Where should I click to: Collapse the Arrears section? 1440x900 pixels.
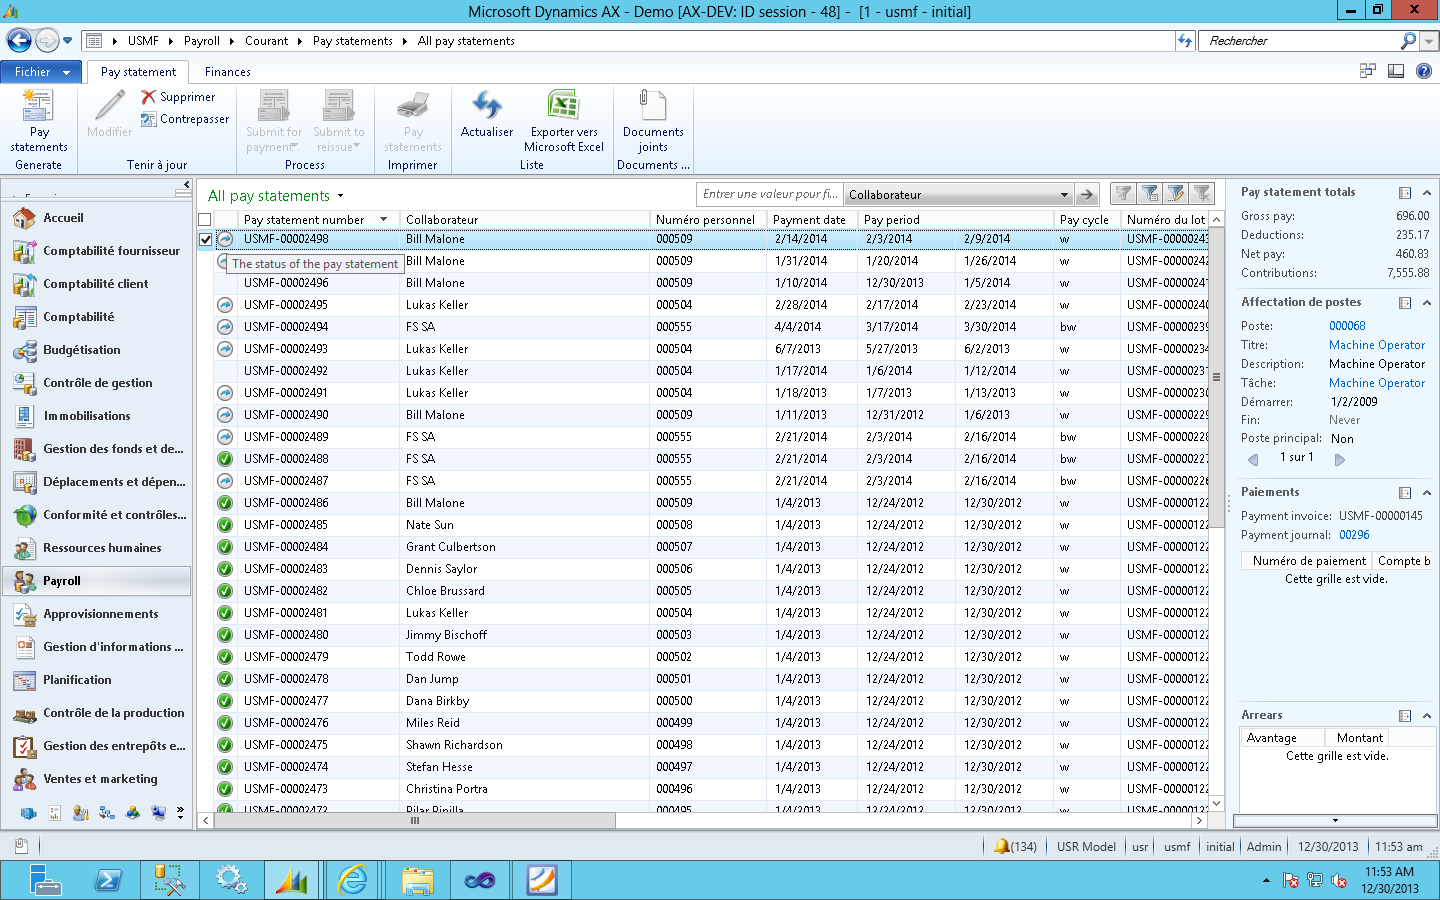1427,716
